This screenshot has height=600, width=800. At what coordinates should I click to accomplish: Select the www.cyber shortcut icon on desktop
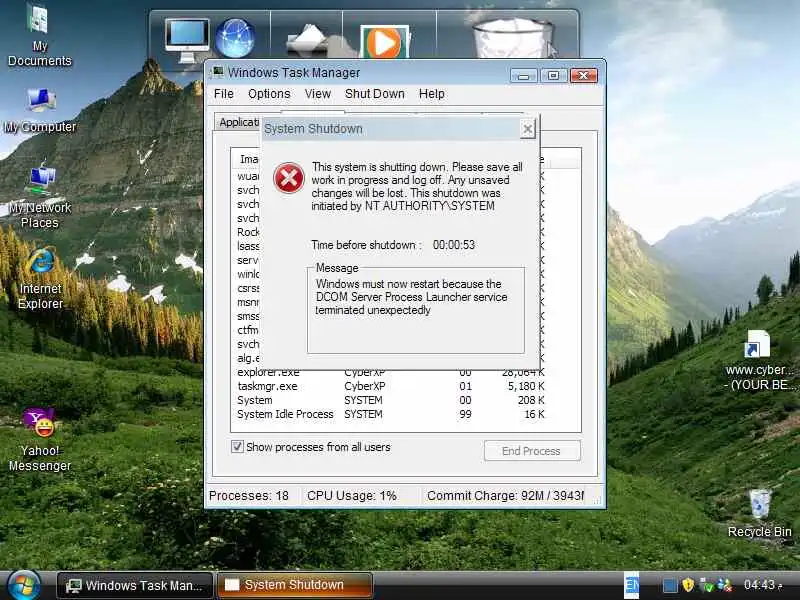(759, 360)
